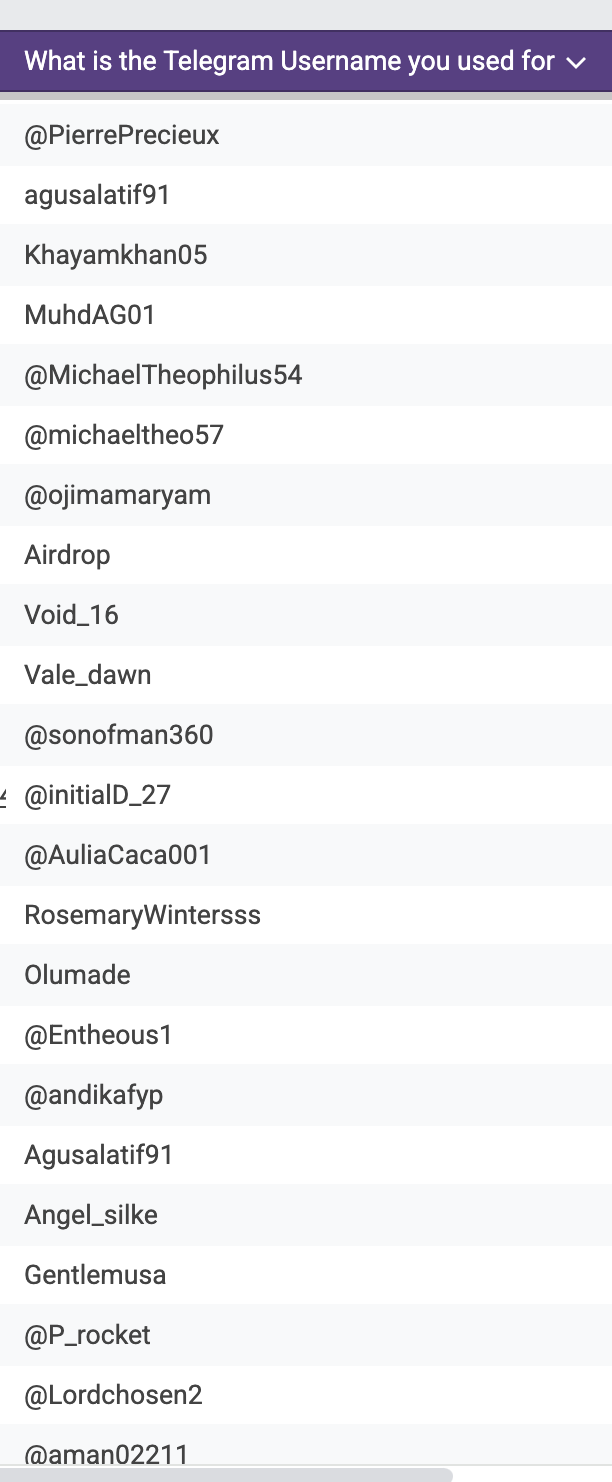Select the agusalatif91 cell
Viewport: 612px width, 1482px height.
tap(306, 195)
